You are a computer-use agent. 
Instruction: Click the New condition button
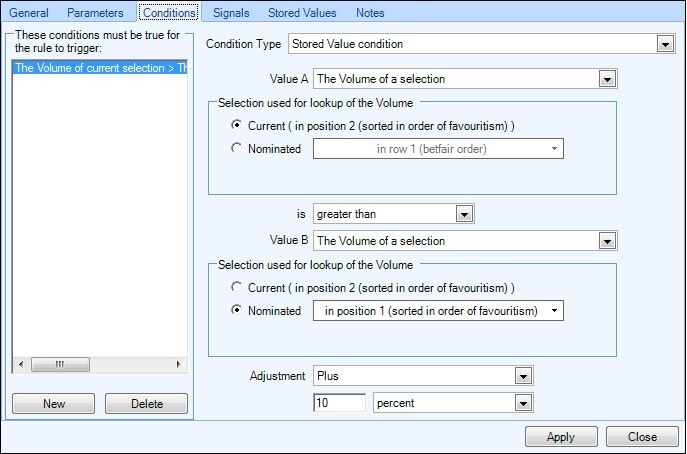click(x=53, y=404)
